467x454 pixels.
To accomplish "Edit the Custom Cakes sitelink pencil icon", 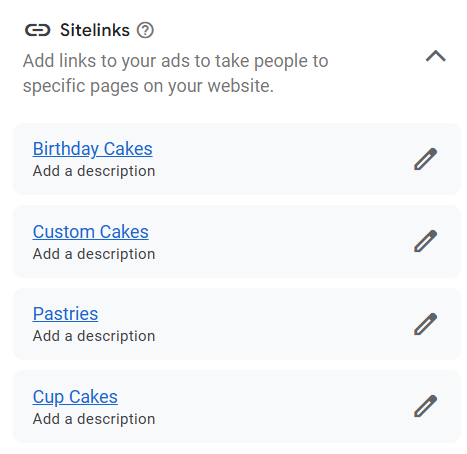I will click(425, 241).
